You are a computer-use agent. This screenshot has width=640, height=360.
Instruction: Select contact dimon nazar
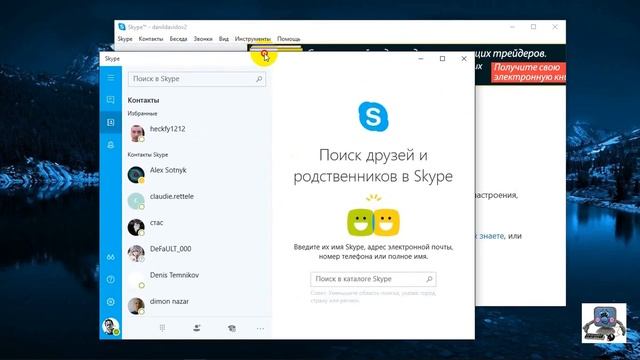[197, 305]
